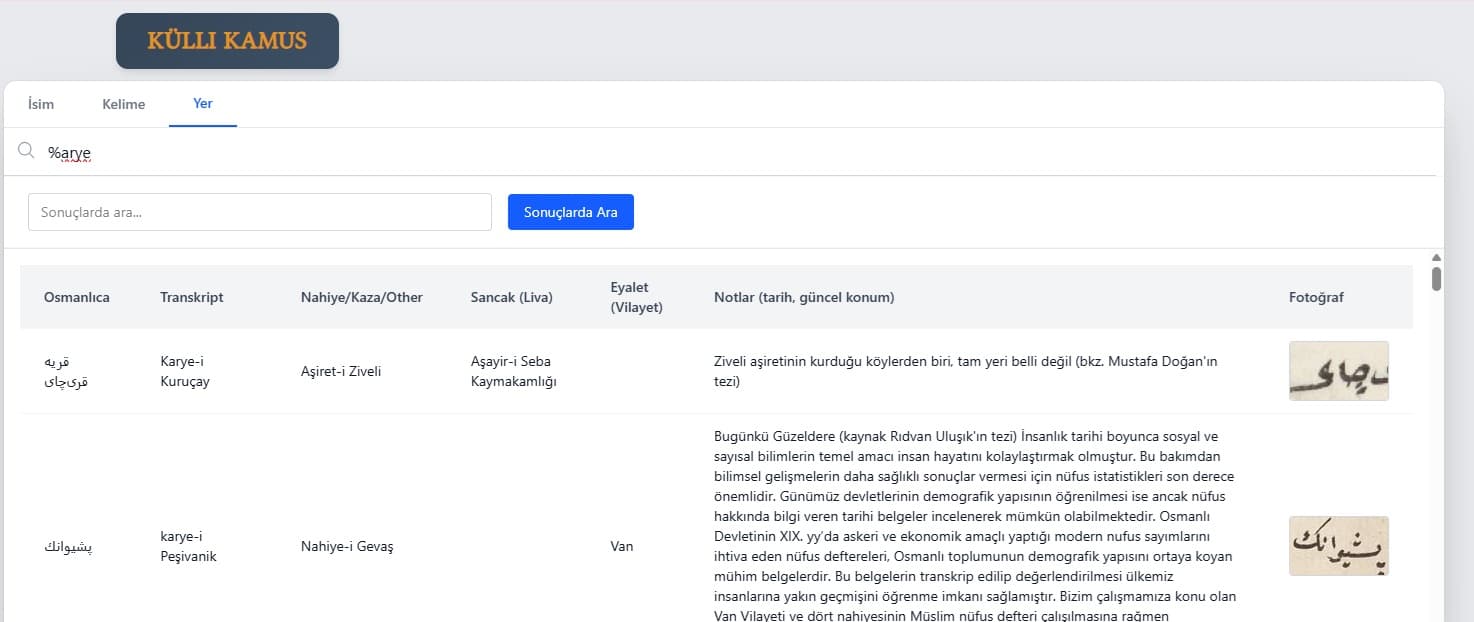
Task: Click the Van vilayet cell
Action: (621, 546)
